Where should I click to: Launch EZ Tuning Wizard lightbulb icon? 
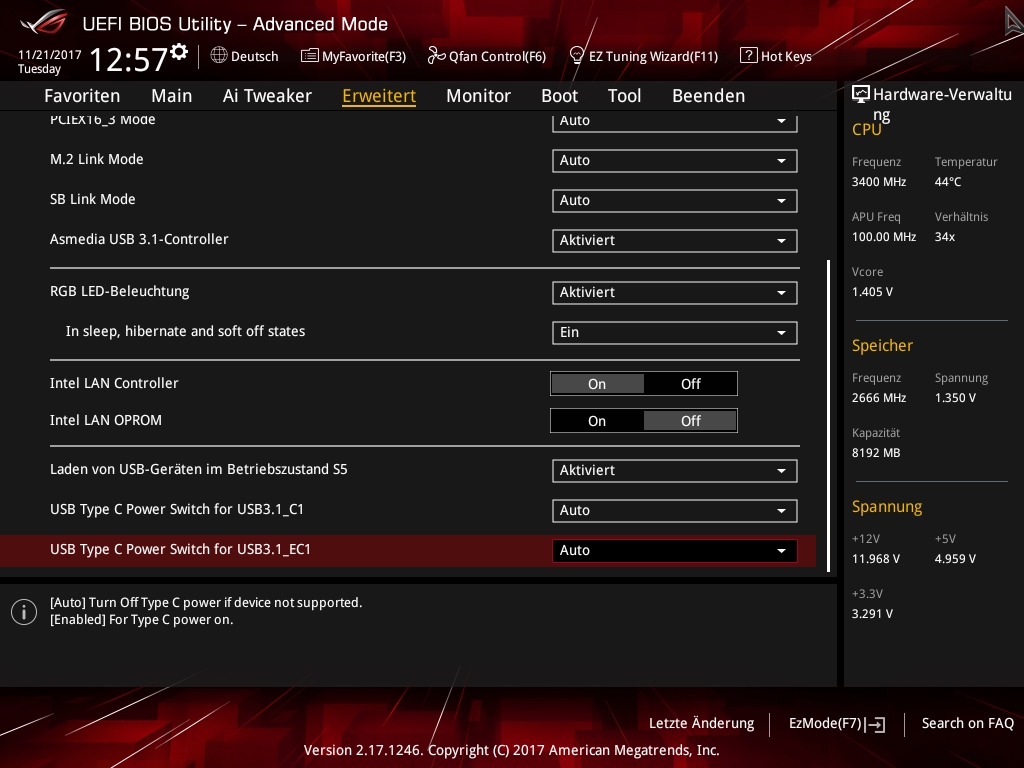point(577,56)
